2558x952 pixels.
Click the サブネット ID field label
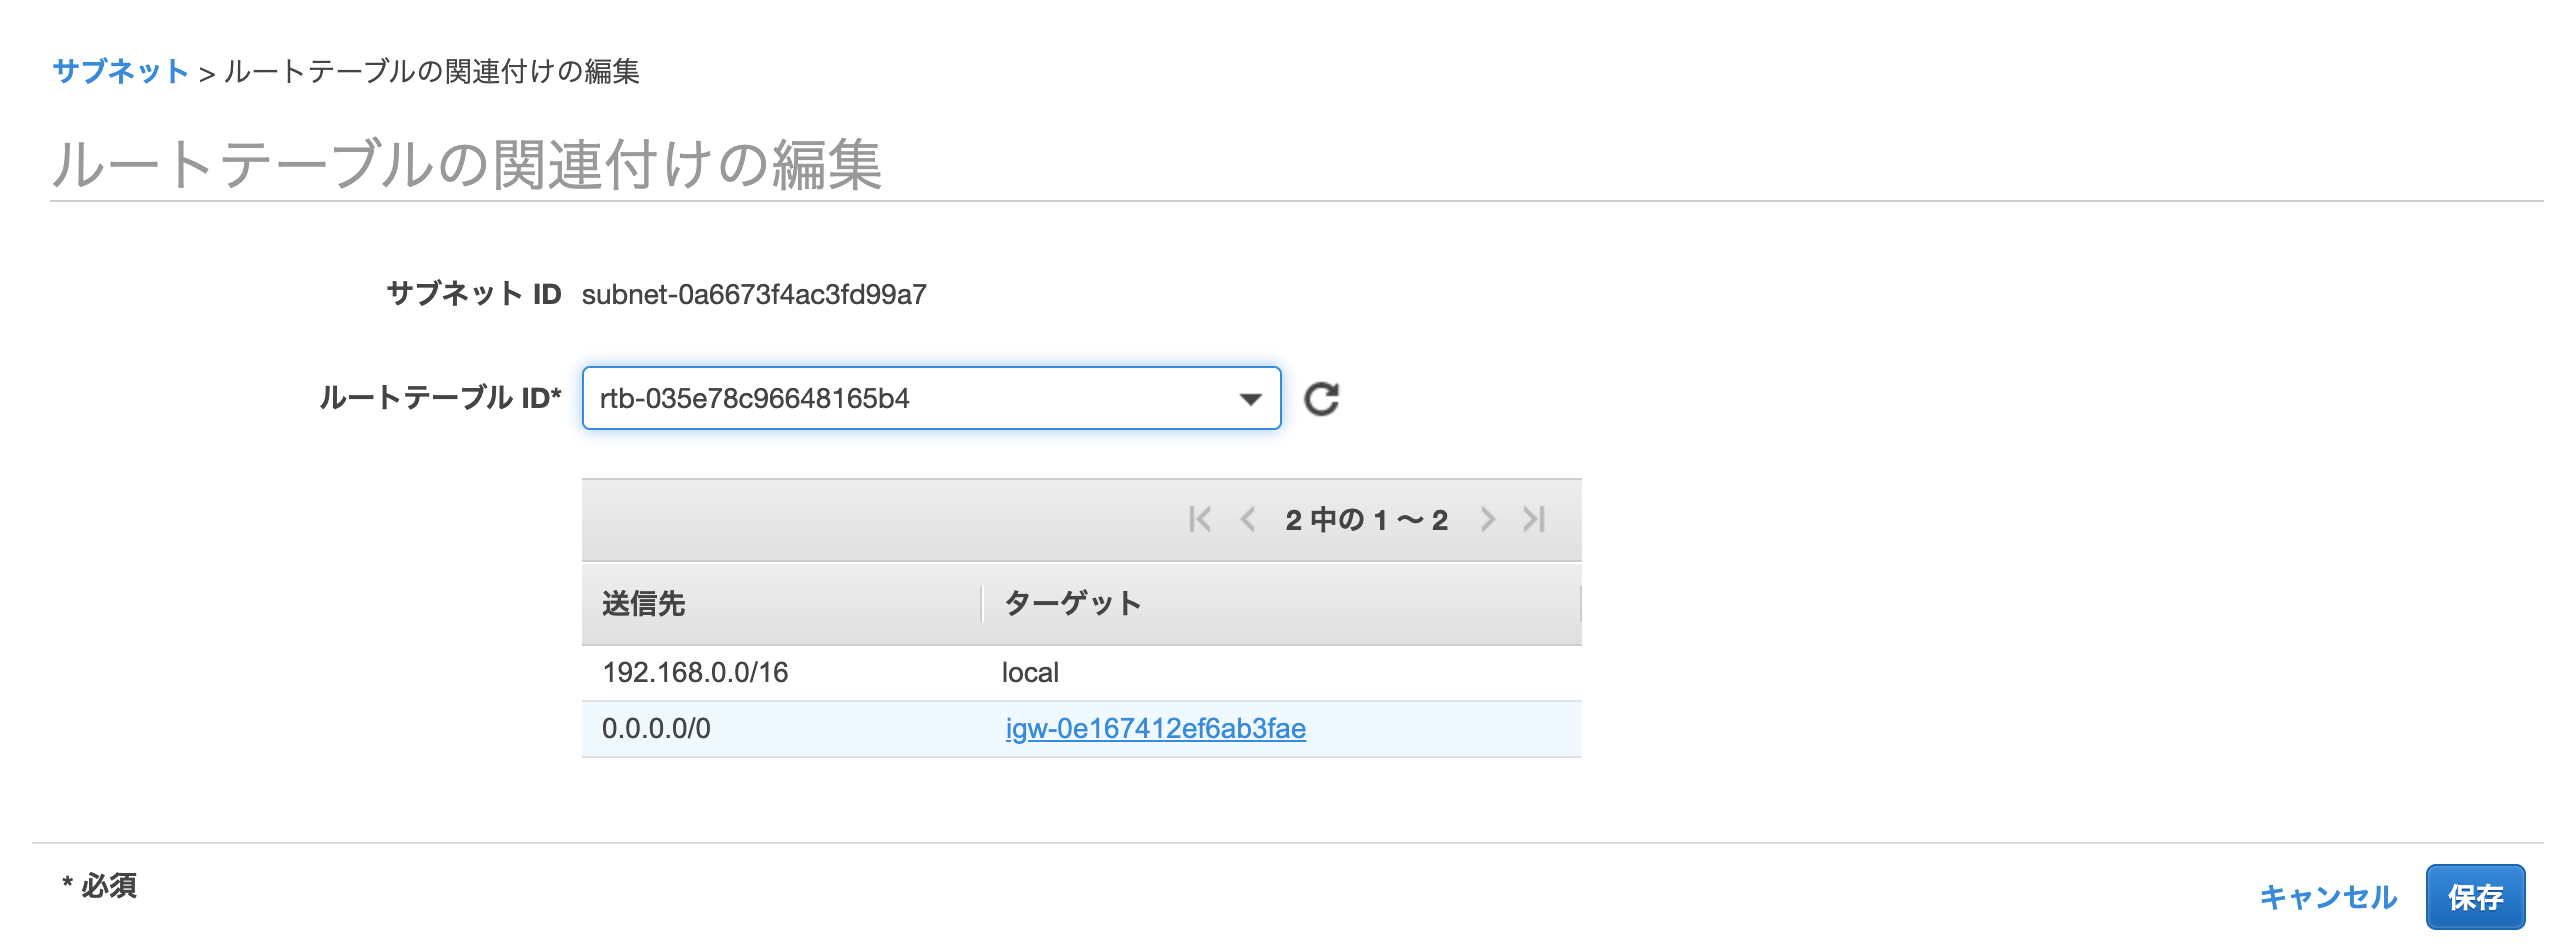pyautogui.click(x=474, y=294)
